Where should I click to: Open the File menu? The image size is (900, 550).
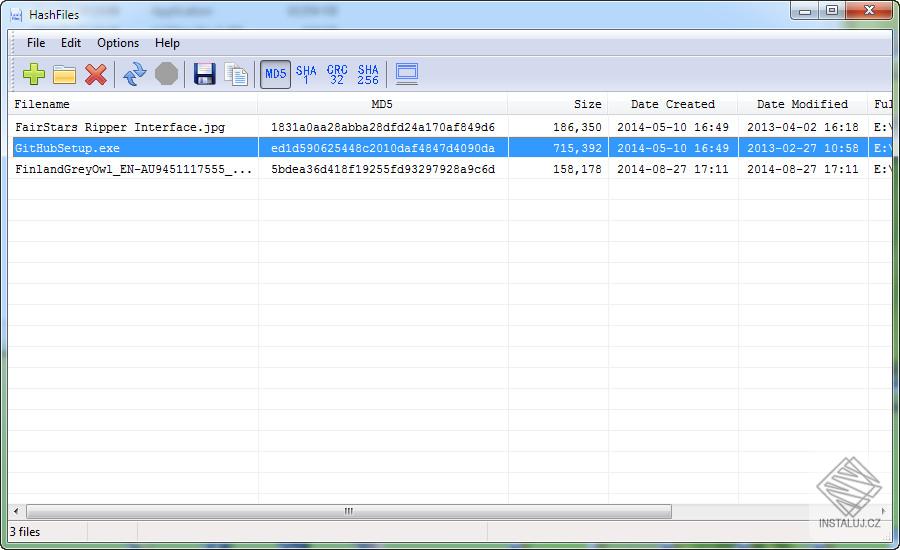[36, 43]
